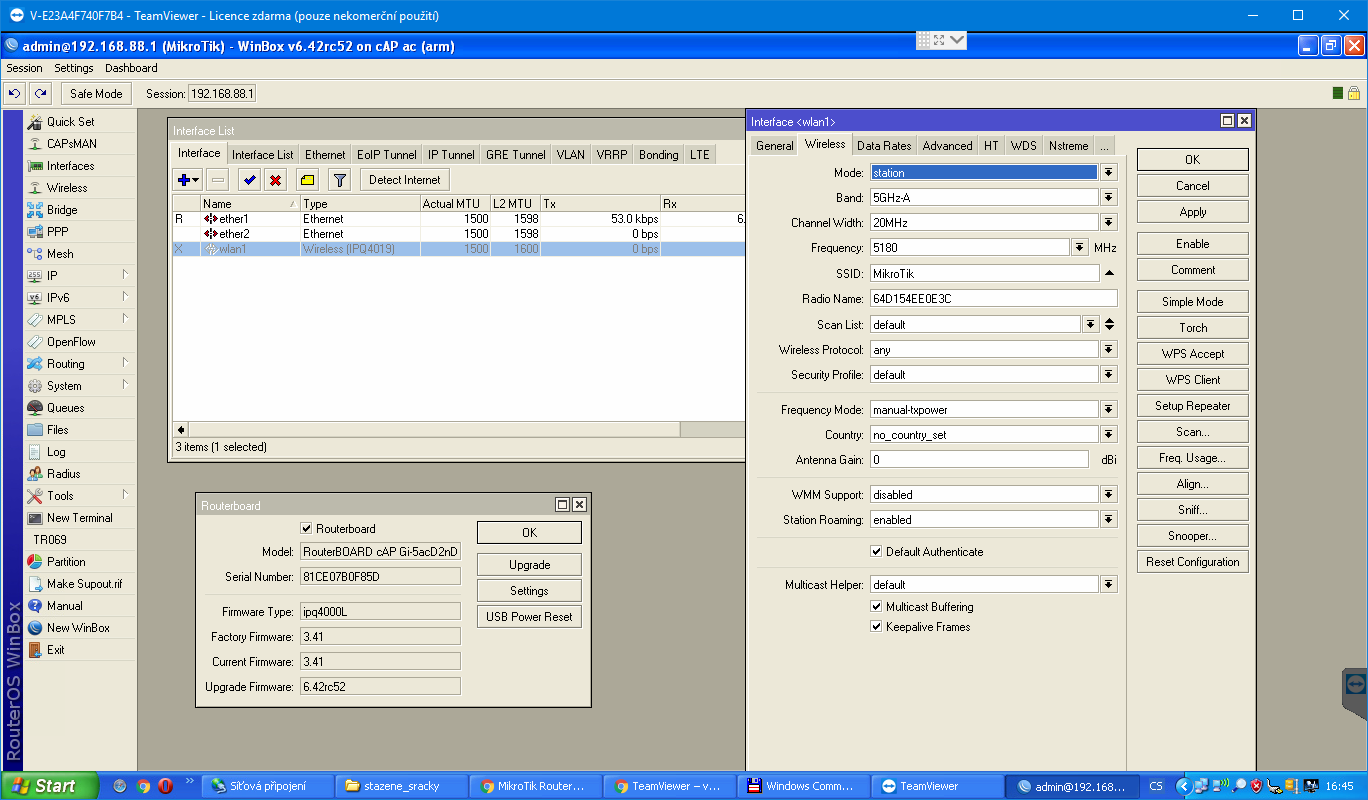Click Upgrade in the Routerboard window
This screenshot has height=800, width=1368.
529,565
